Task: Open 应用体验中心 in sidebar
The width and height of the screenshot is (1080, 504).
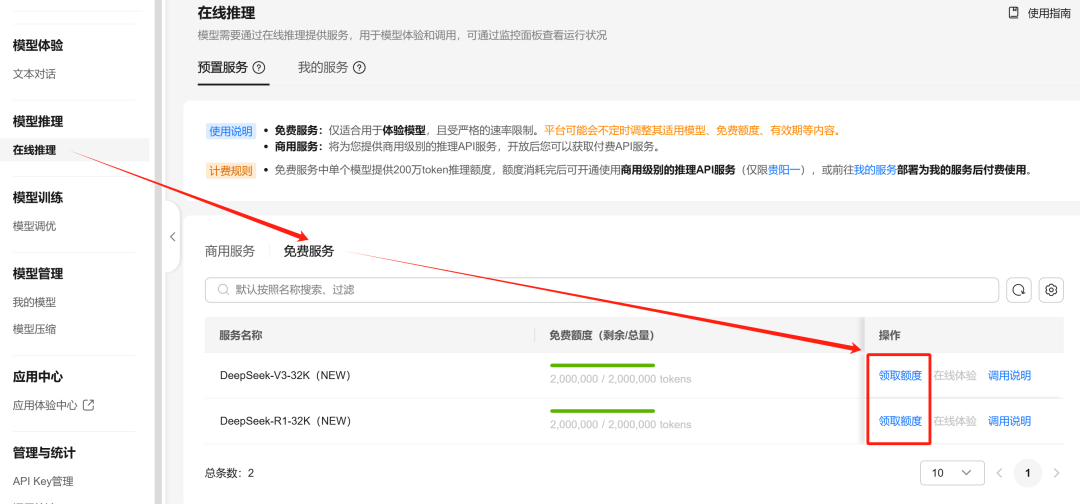Action: coord(45,405)
